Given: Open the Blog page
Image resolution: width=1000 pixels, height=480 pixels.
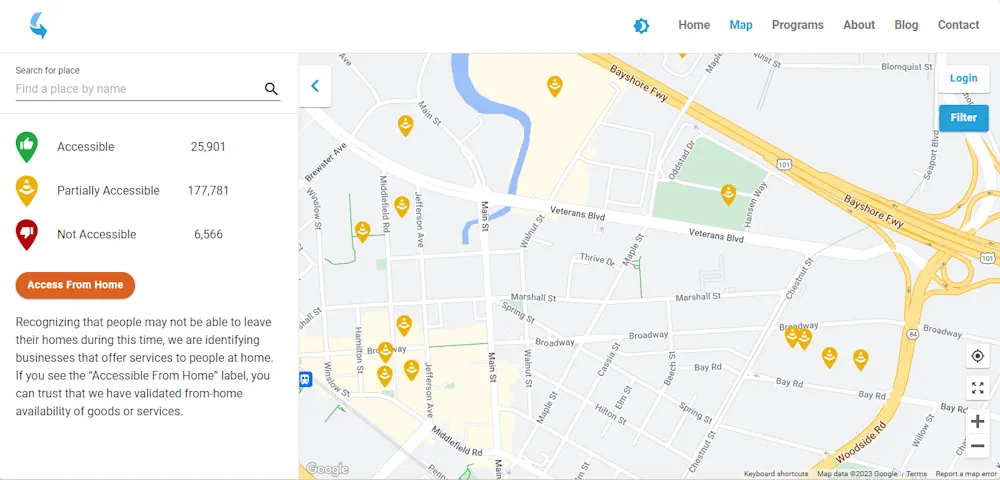Looking at the screenshot, I should point(906,25).
